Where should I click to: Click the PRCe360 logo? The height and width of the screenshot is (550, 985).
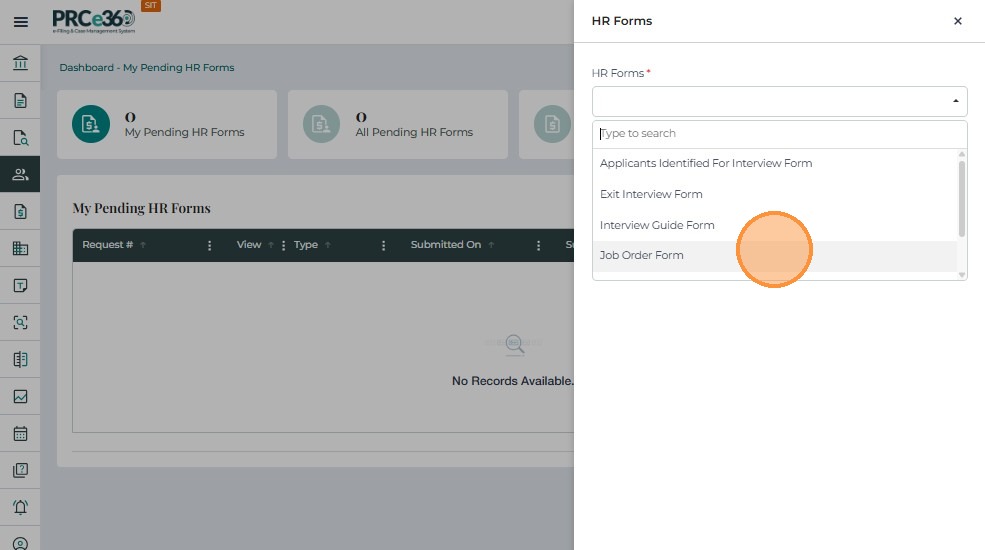point(94,21)
